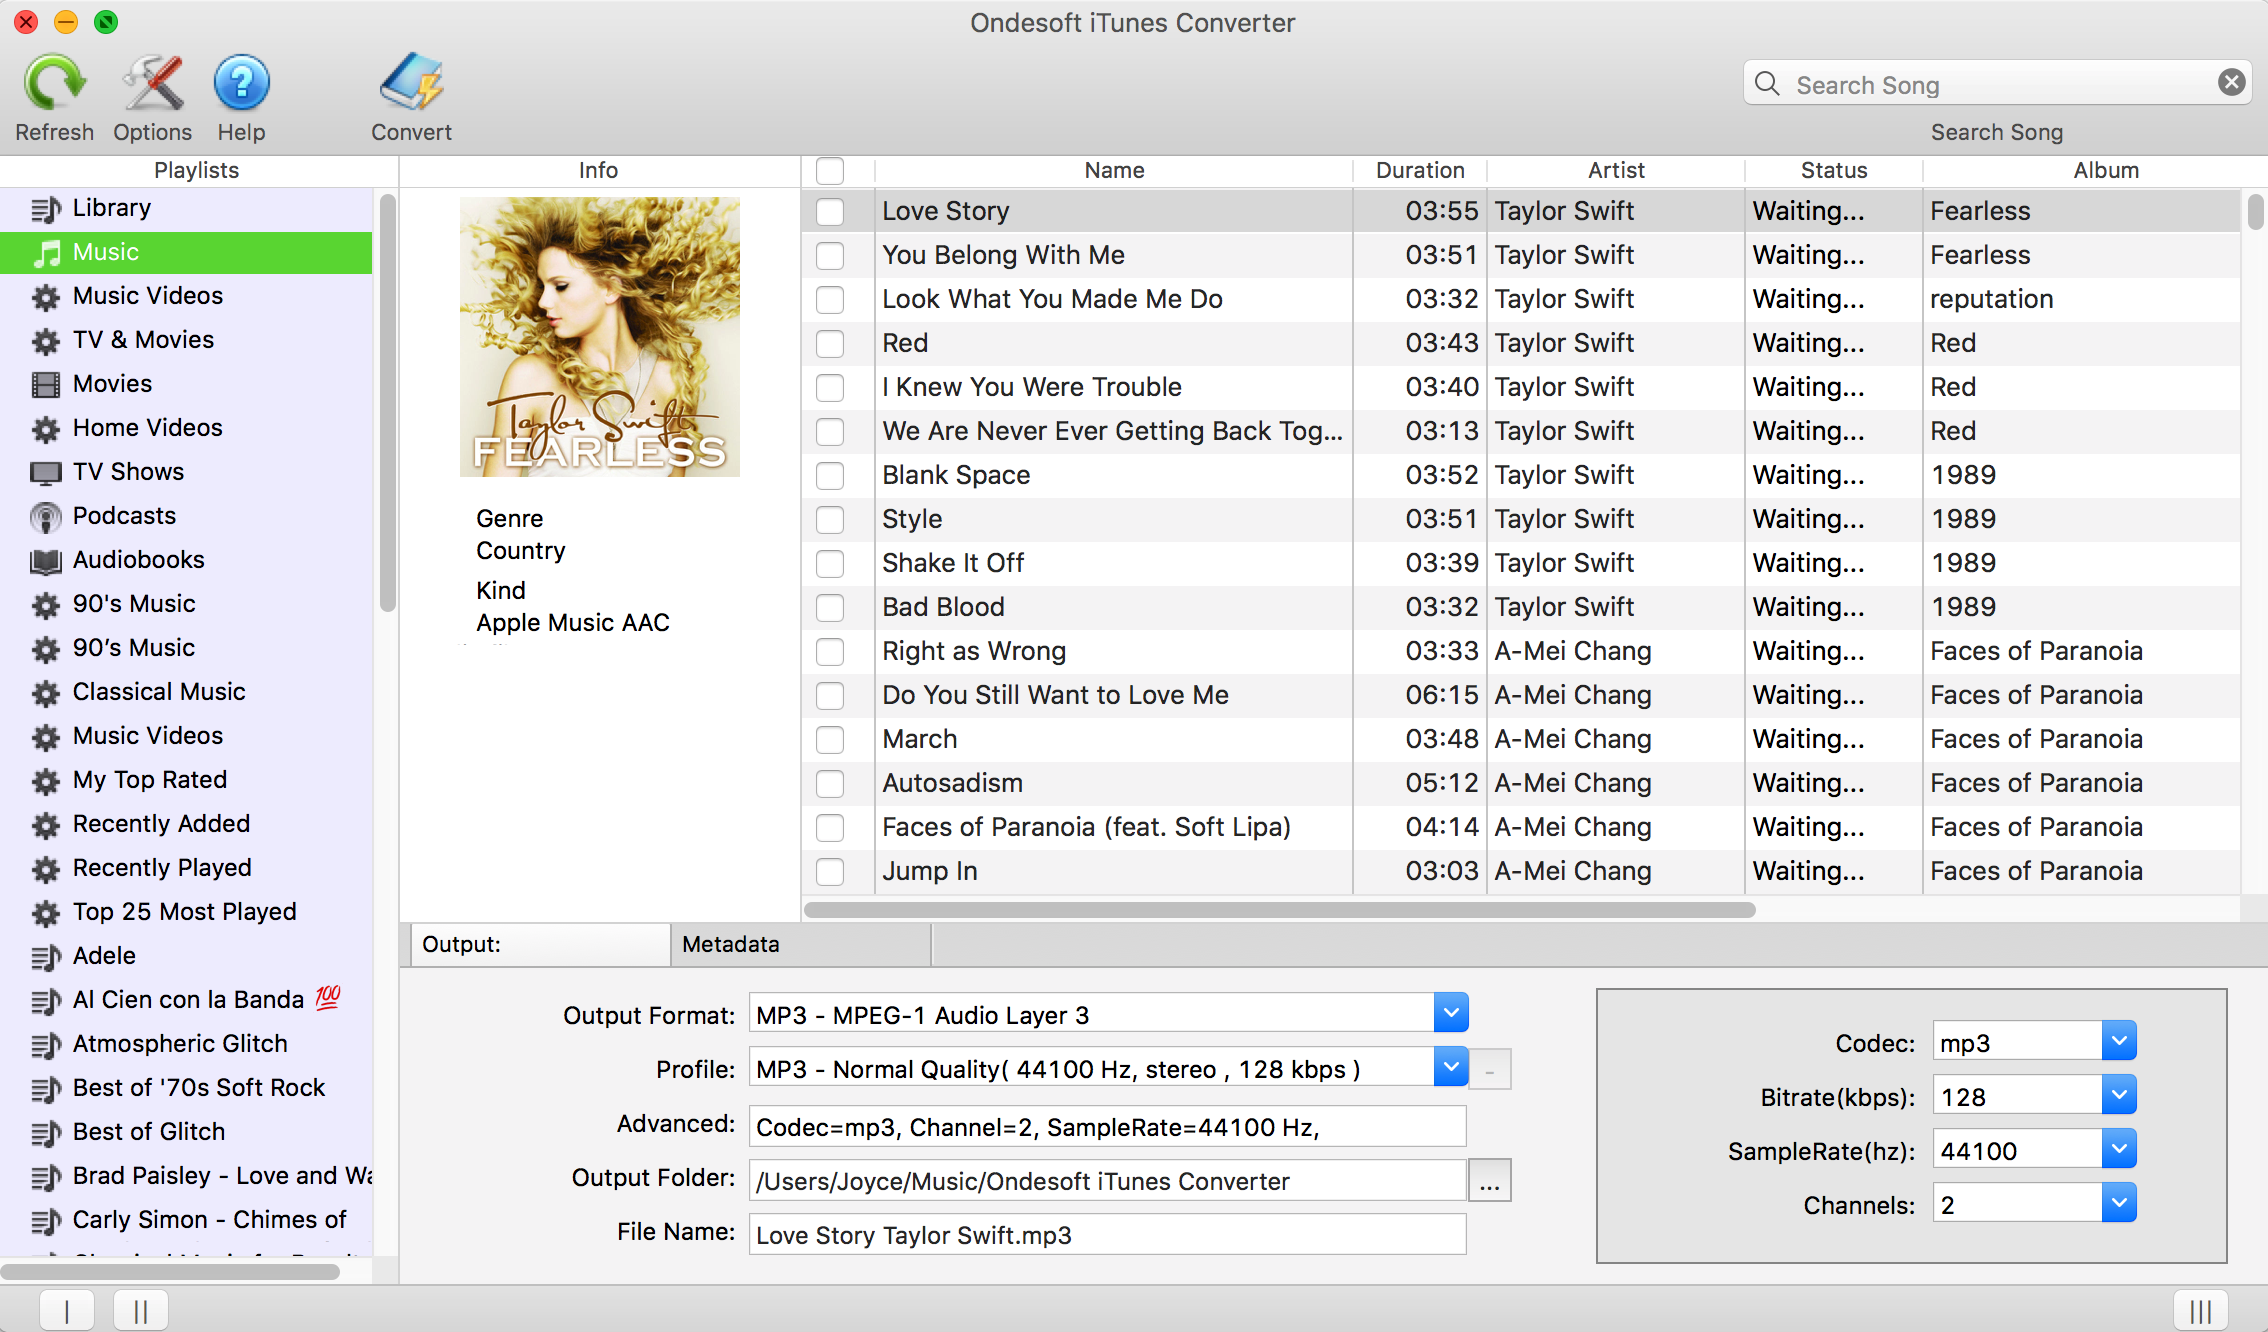
Task: Toggle the checkbox next to Love Story
Action: point(832,211)
